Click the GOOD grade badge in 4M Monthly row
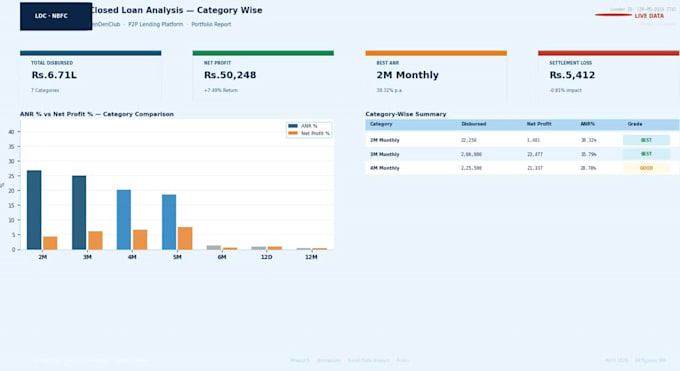The height and width of the screenshot is (371, 680). pos(646,168)
